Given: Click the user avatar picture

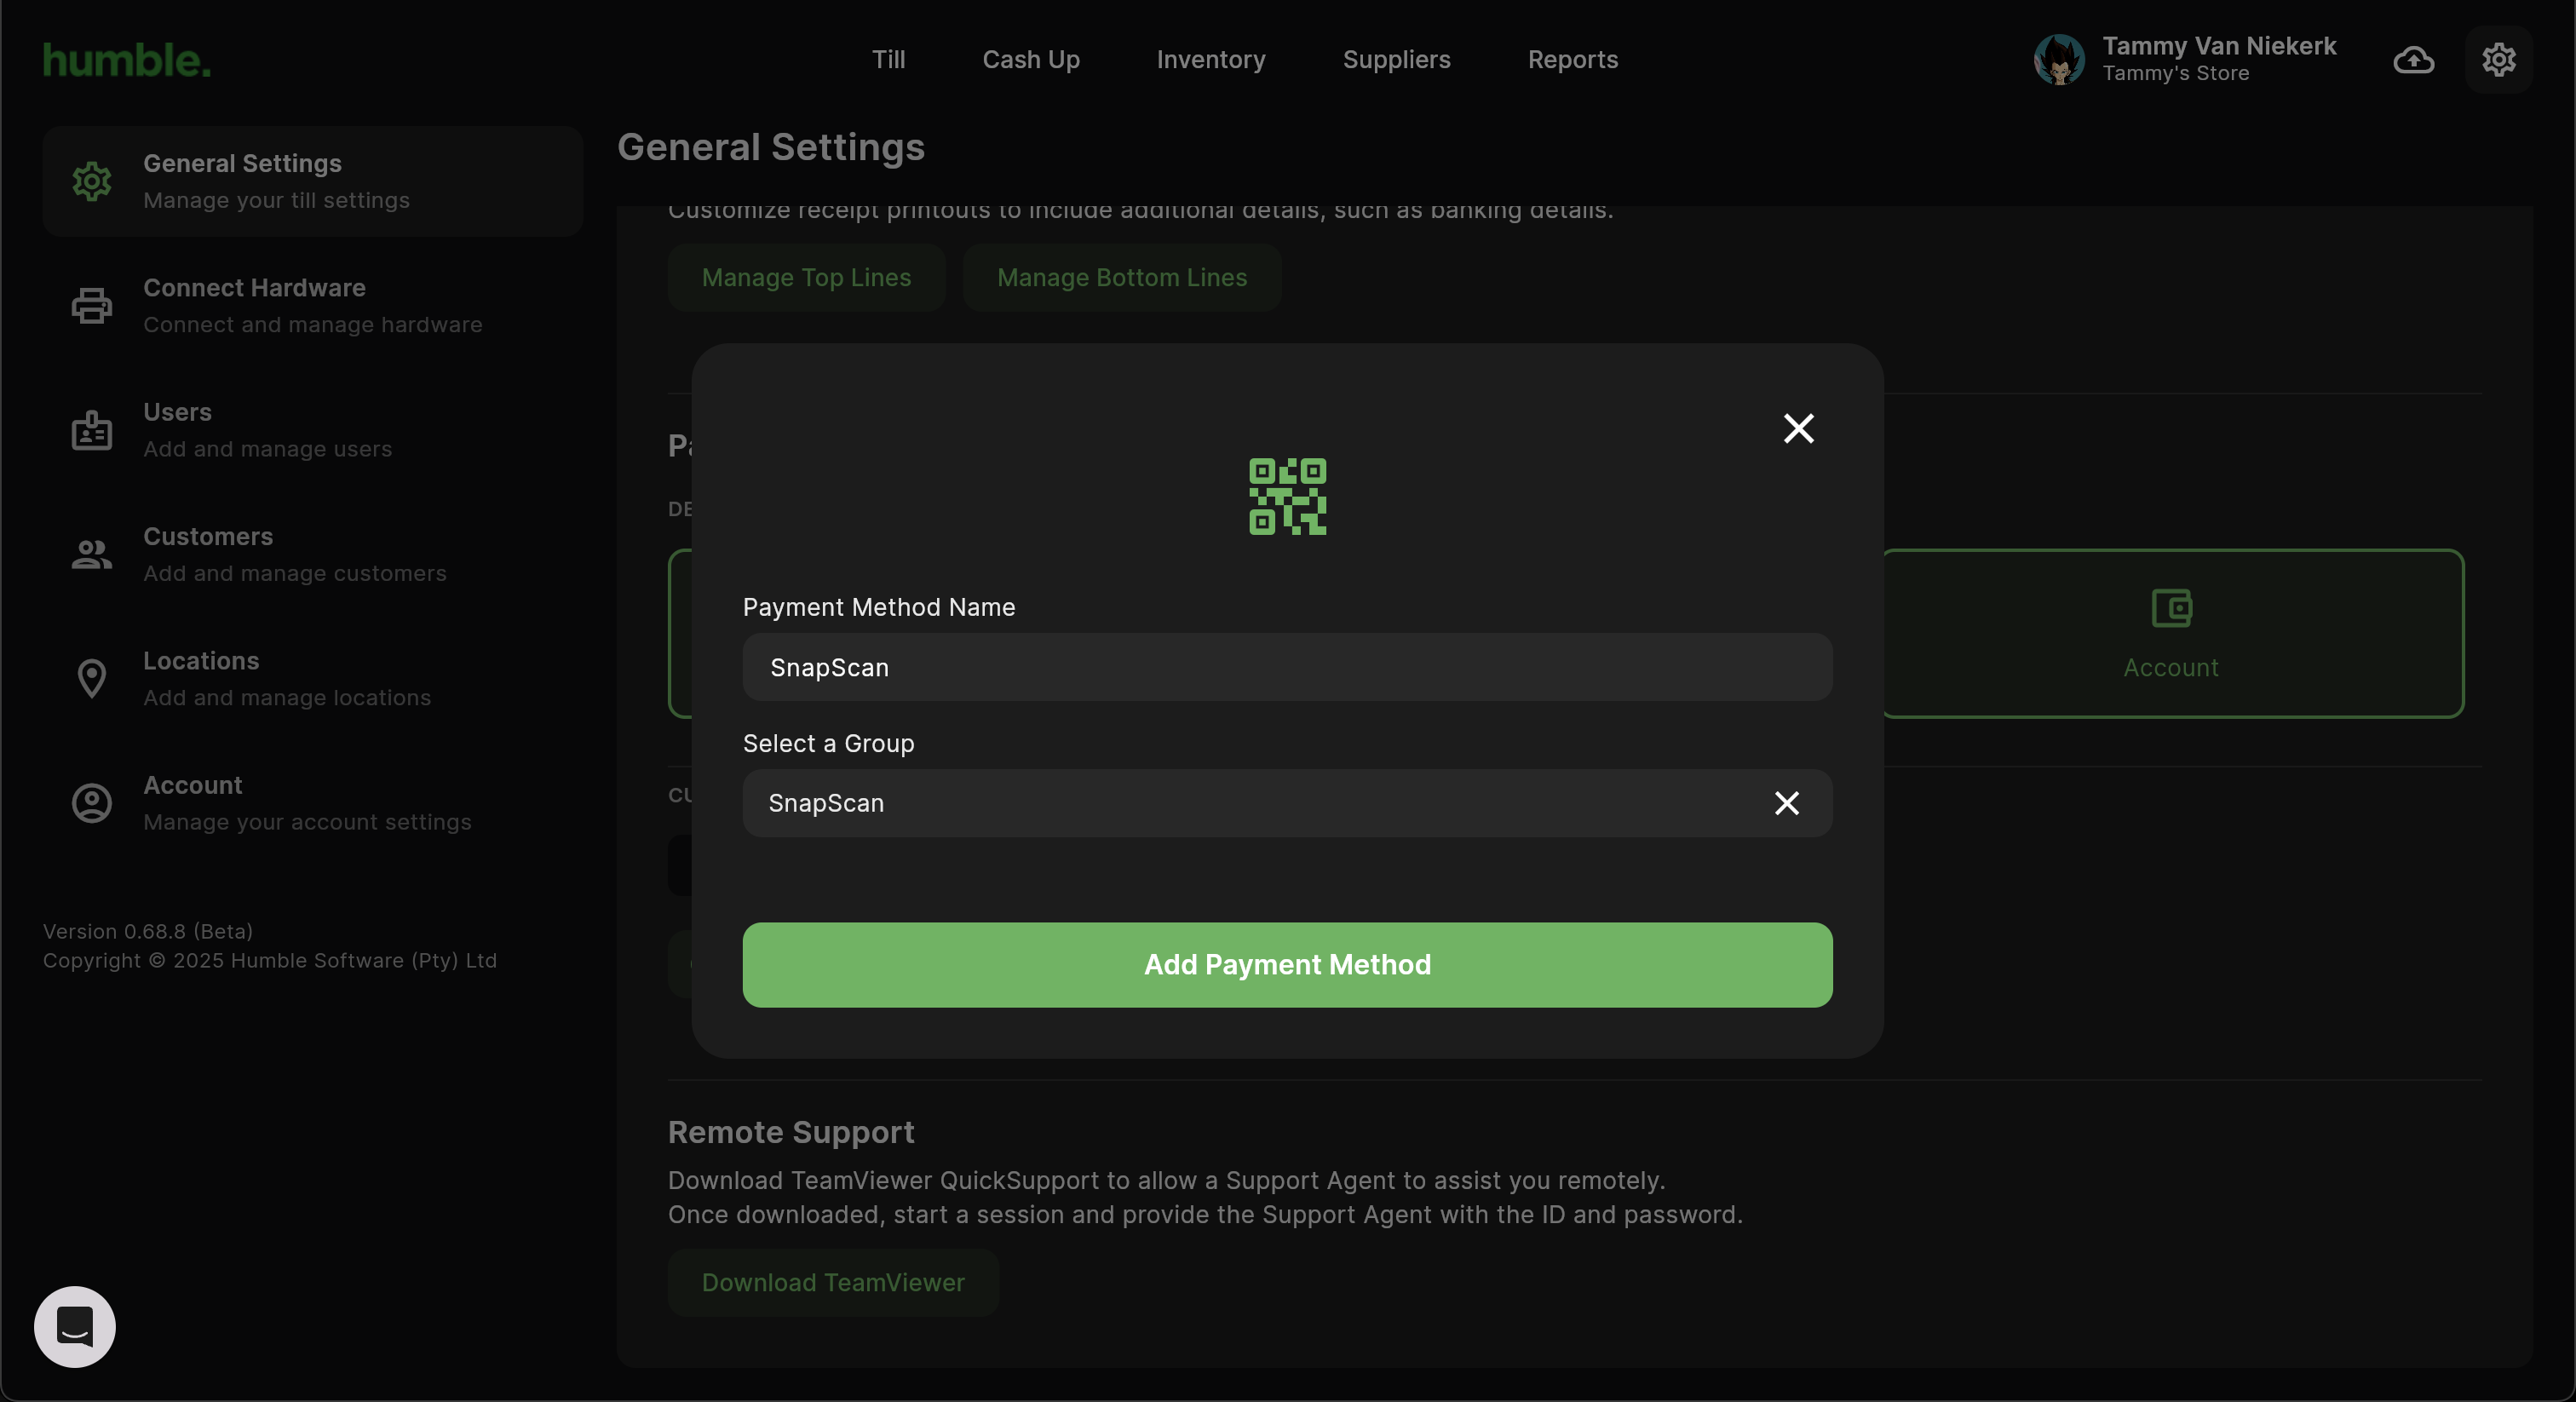Looking at the screenshot, I should coord(2059,59).
